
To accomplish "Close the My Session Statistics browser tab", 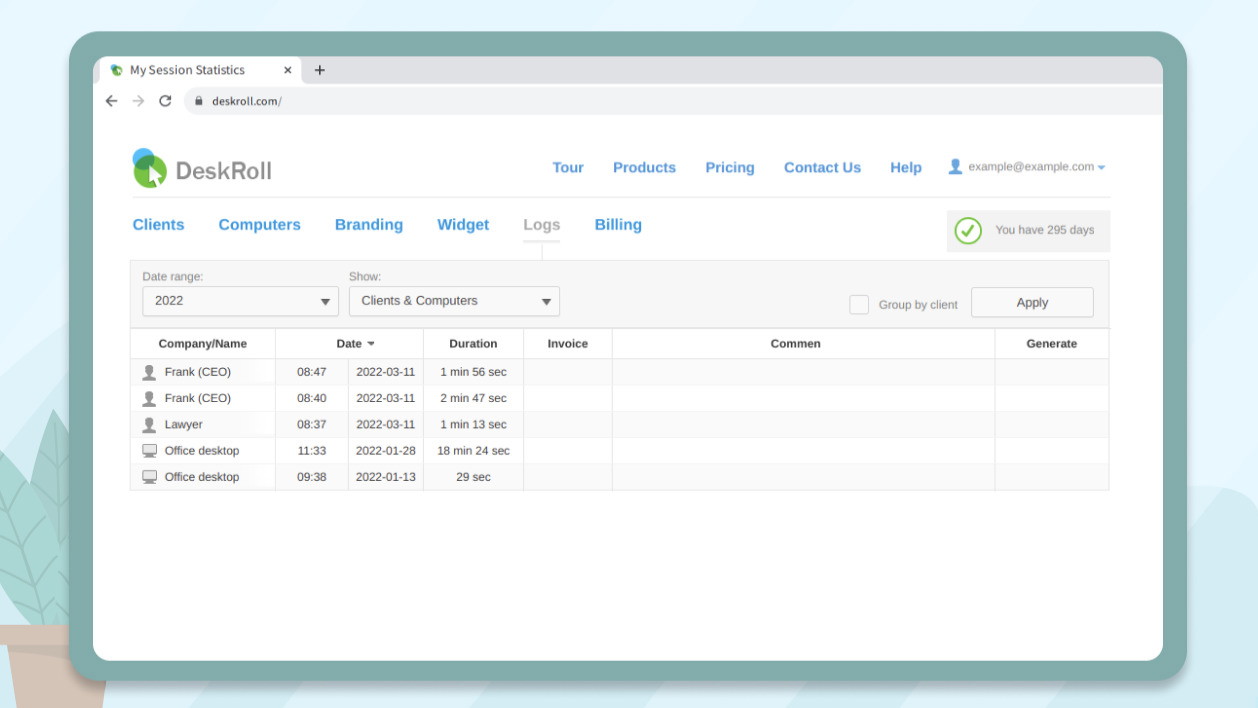I will click(288, 70).
